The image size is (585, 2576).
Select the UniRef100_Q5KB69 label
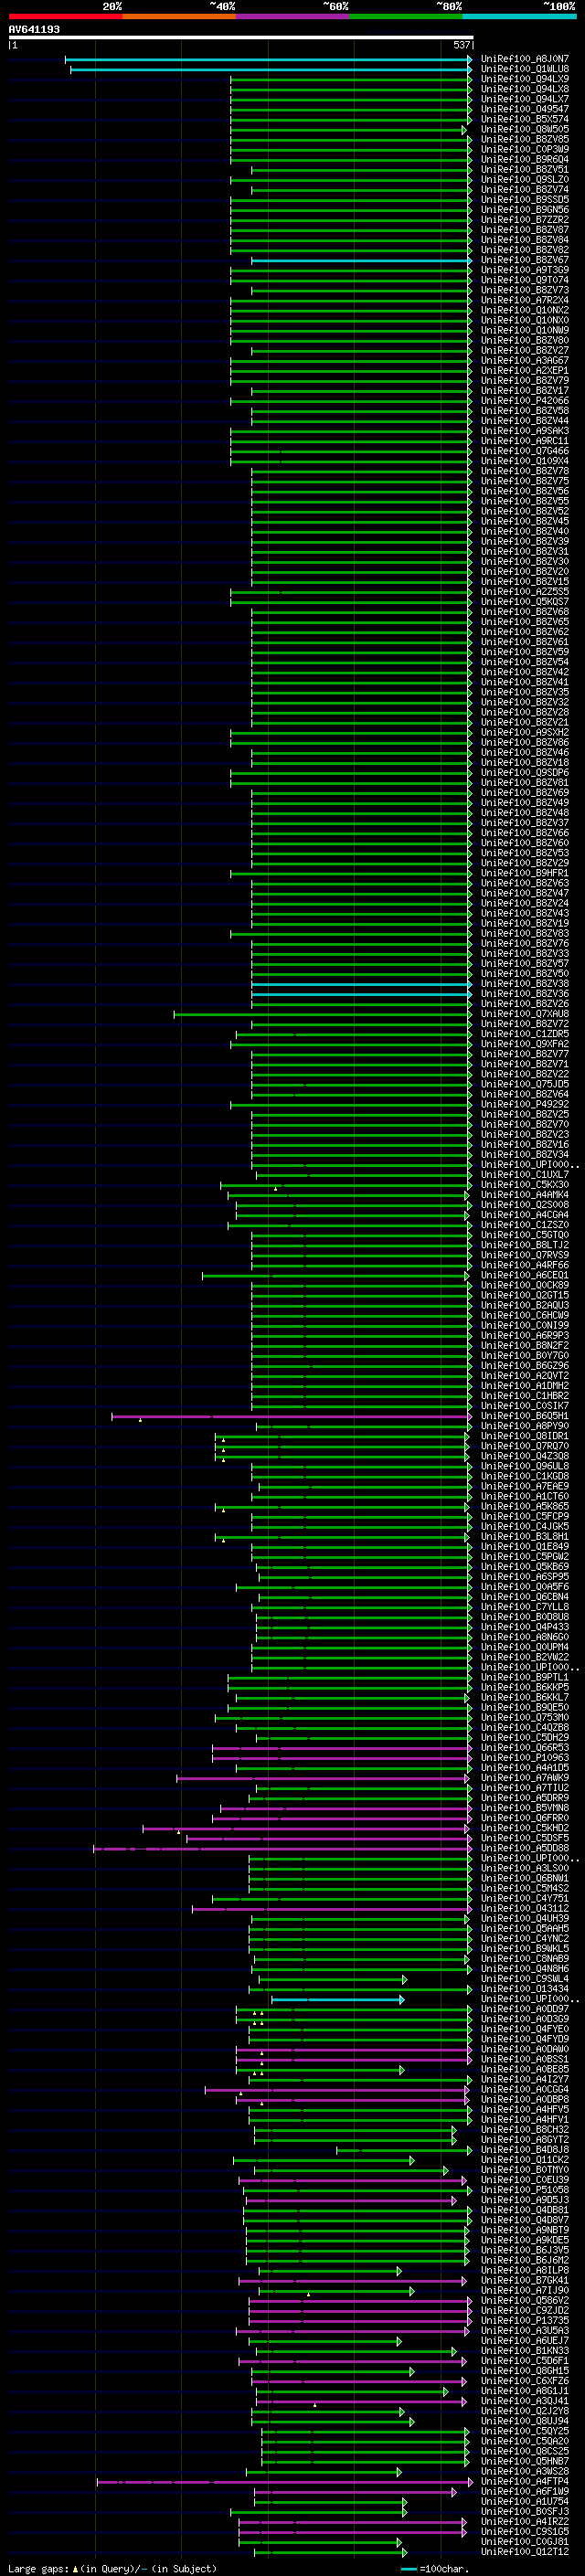pyautogui.click(x=525, y=1566)
